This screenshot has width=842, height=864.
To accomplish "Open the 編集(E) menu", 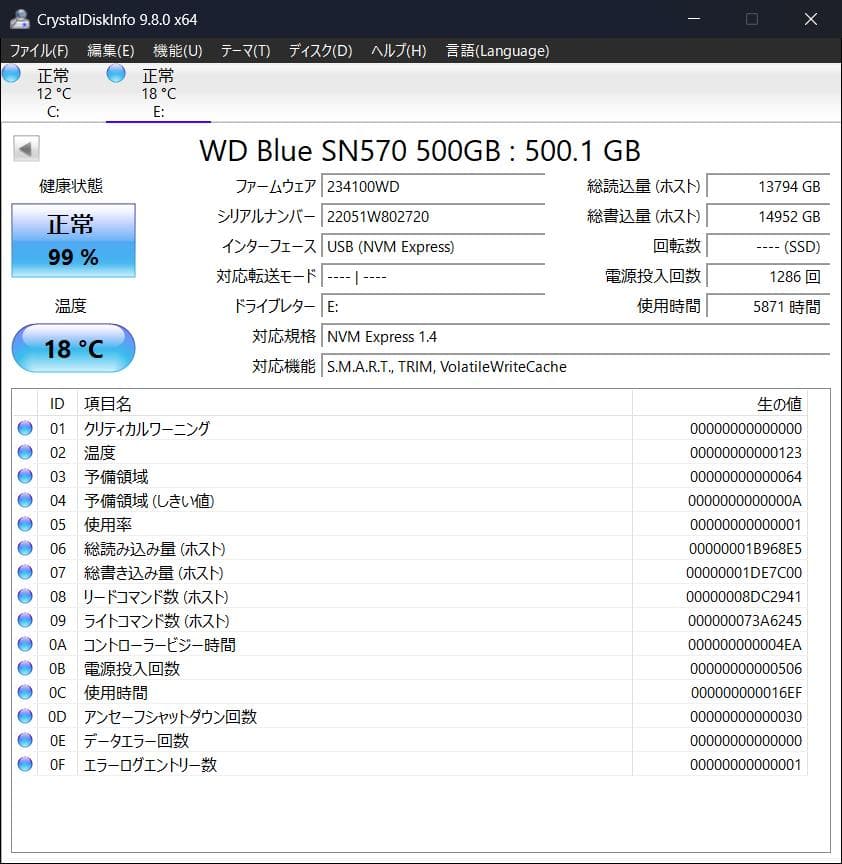I will click(110, 51).
